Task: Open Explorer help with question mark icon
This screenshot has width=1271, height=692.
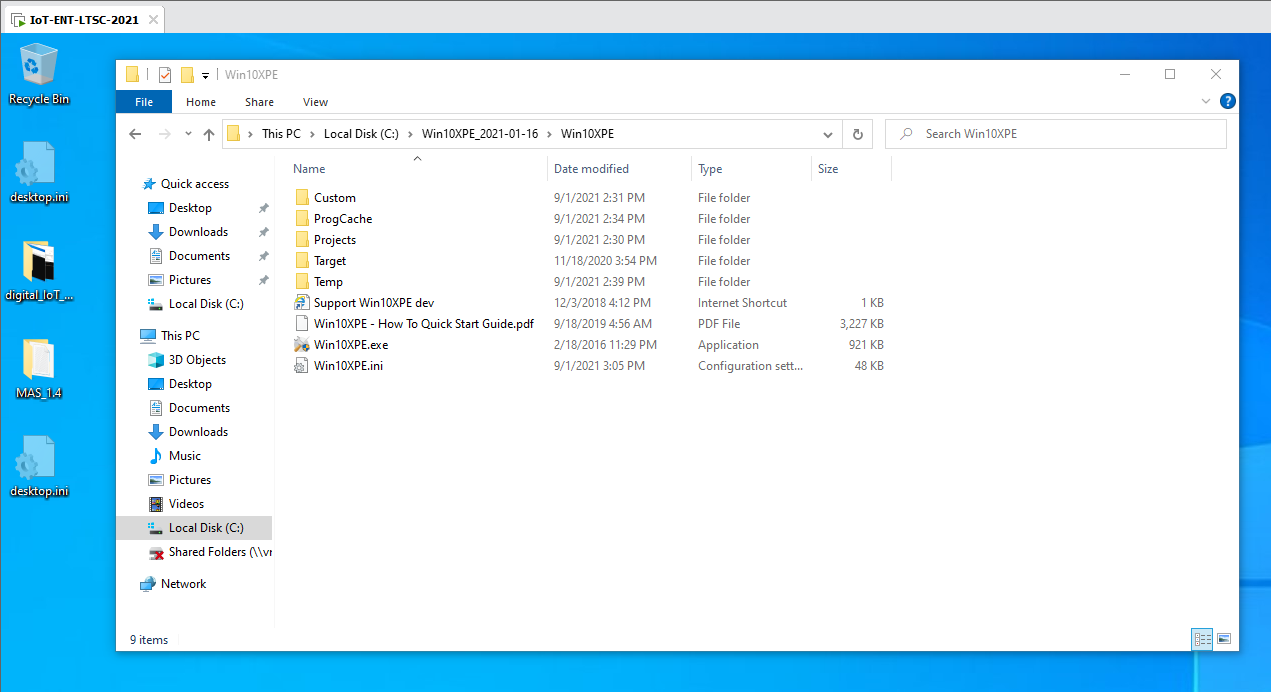Action: coord(1227,101)
